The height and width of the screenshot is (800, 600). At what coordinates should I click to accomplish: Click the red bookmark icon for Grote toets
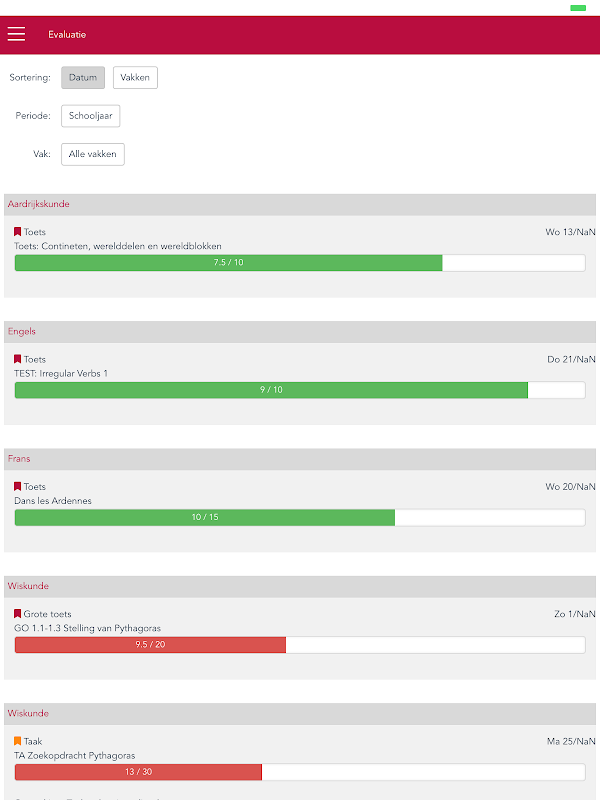pyautogui.click(x=18, y=614)
